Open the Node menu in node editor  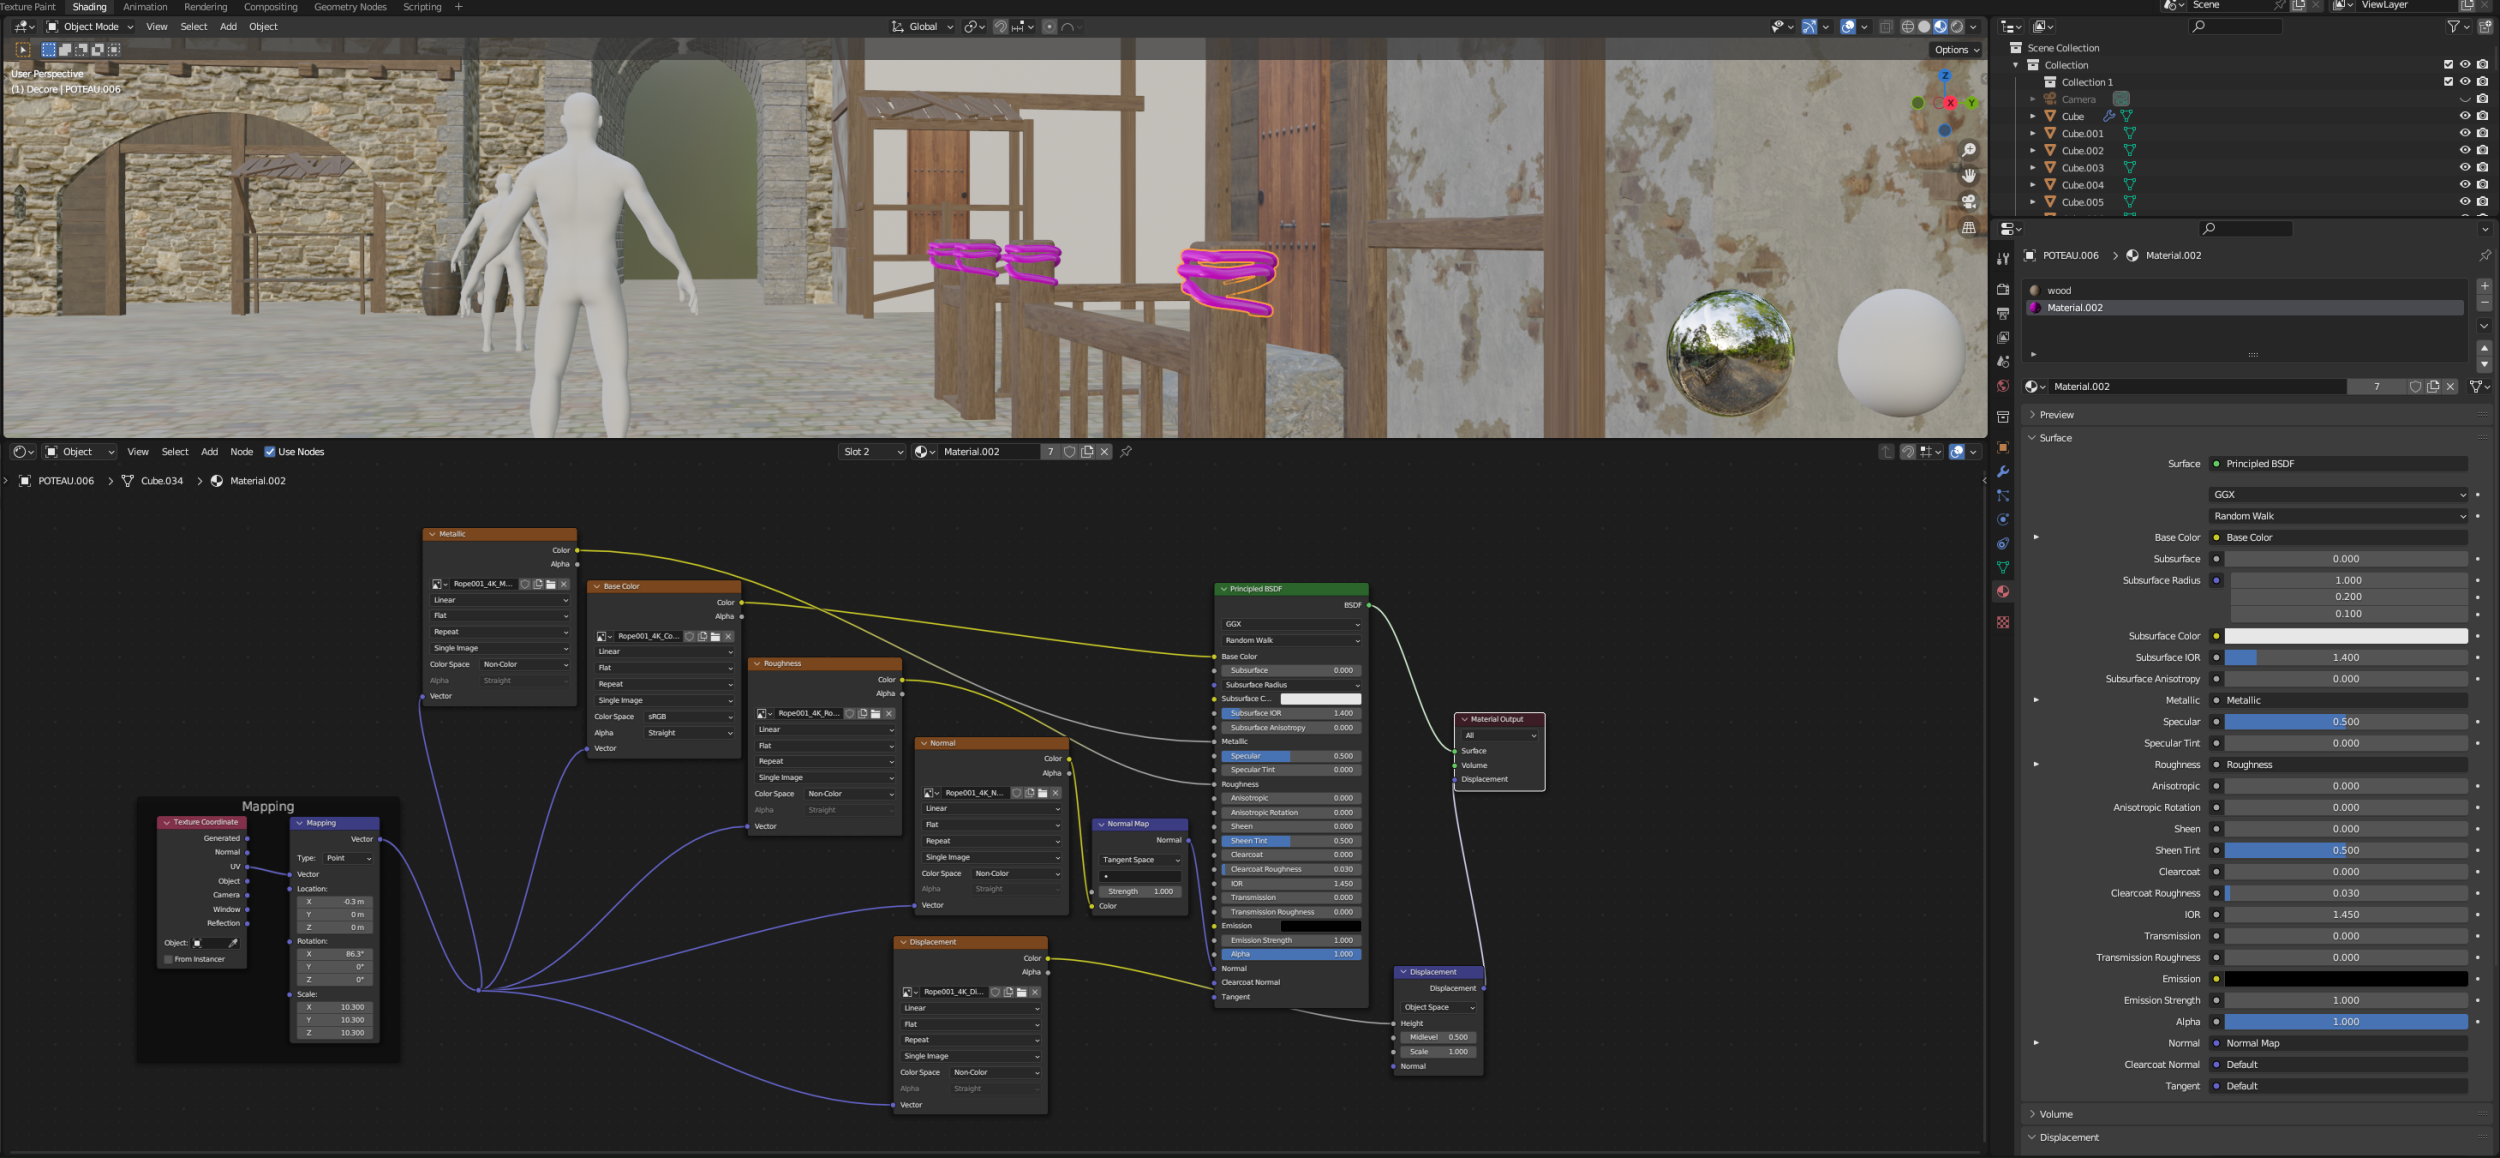[241, 452]
